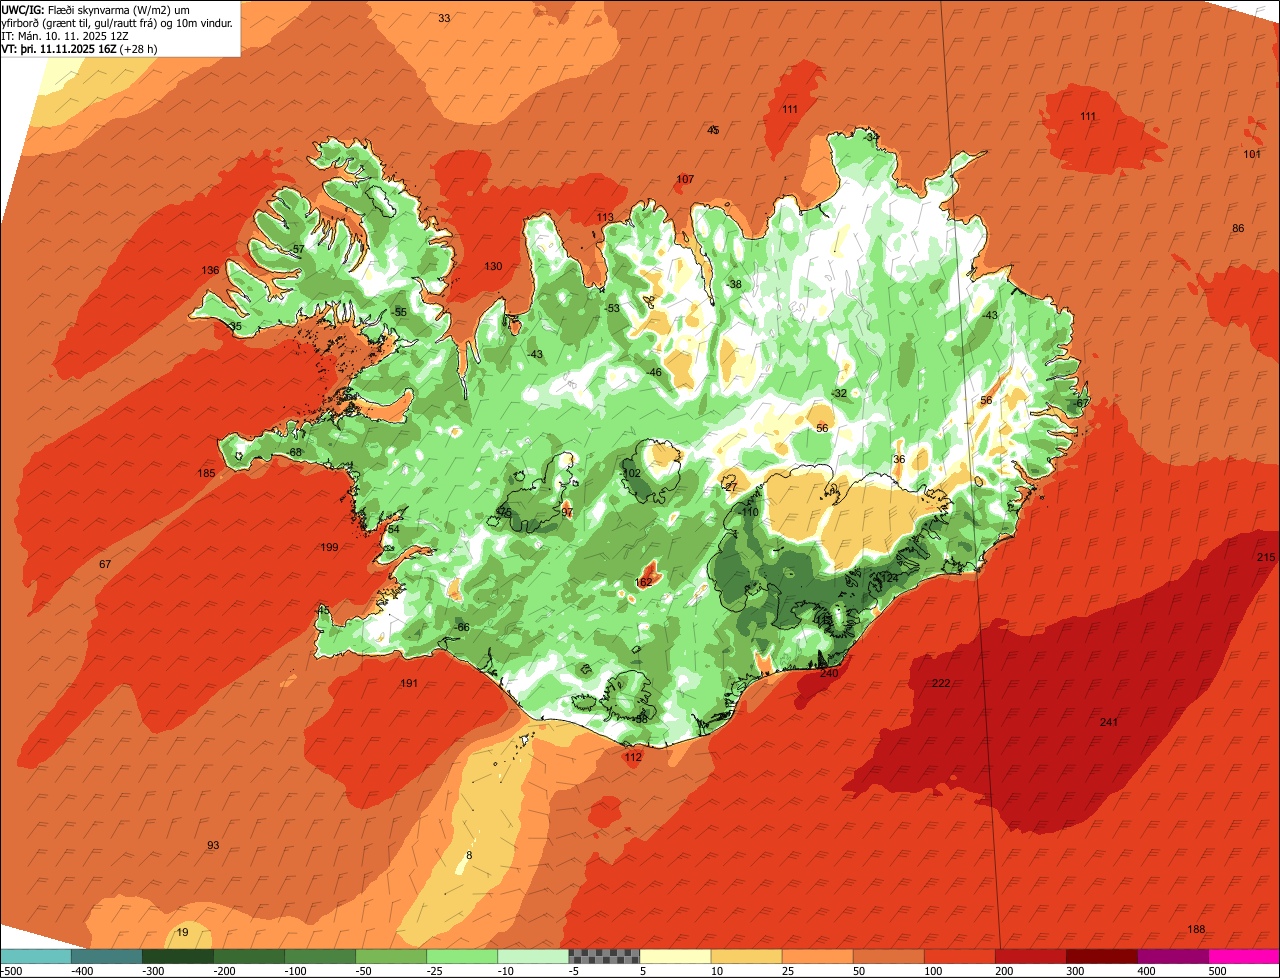1280x978 pixels.
Task: Click the checkered legend swatch between -5 and 5
Action: click(603, 956)
